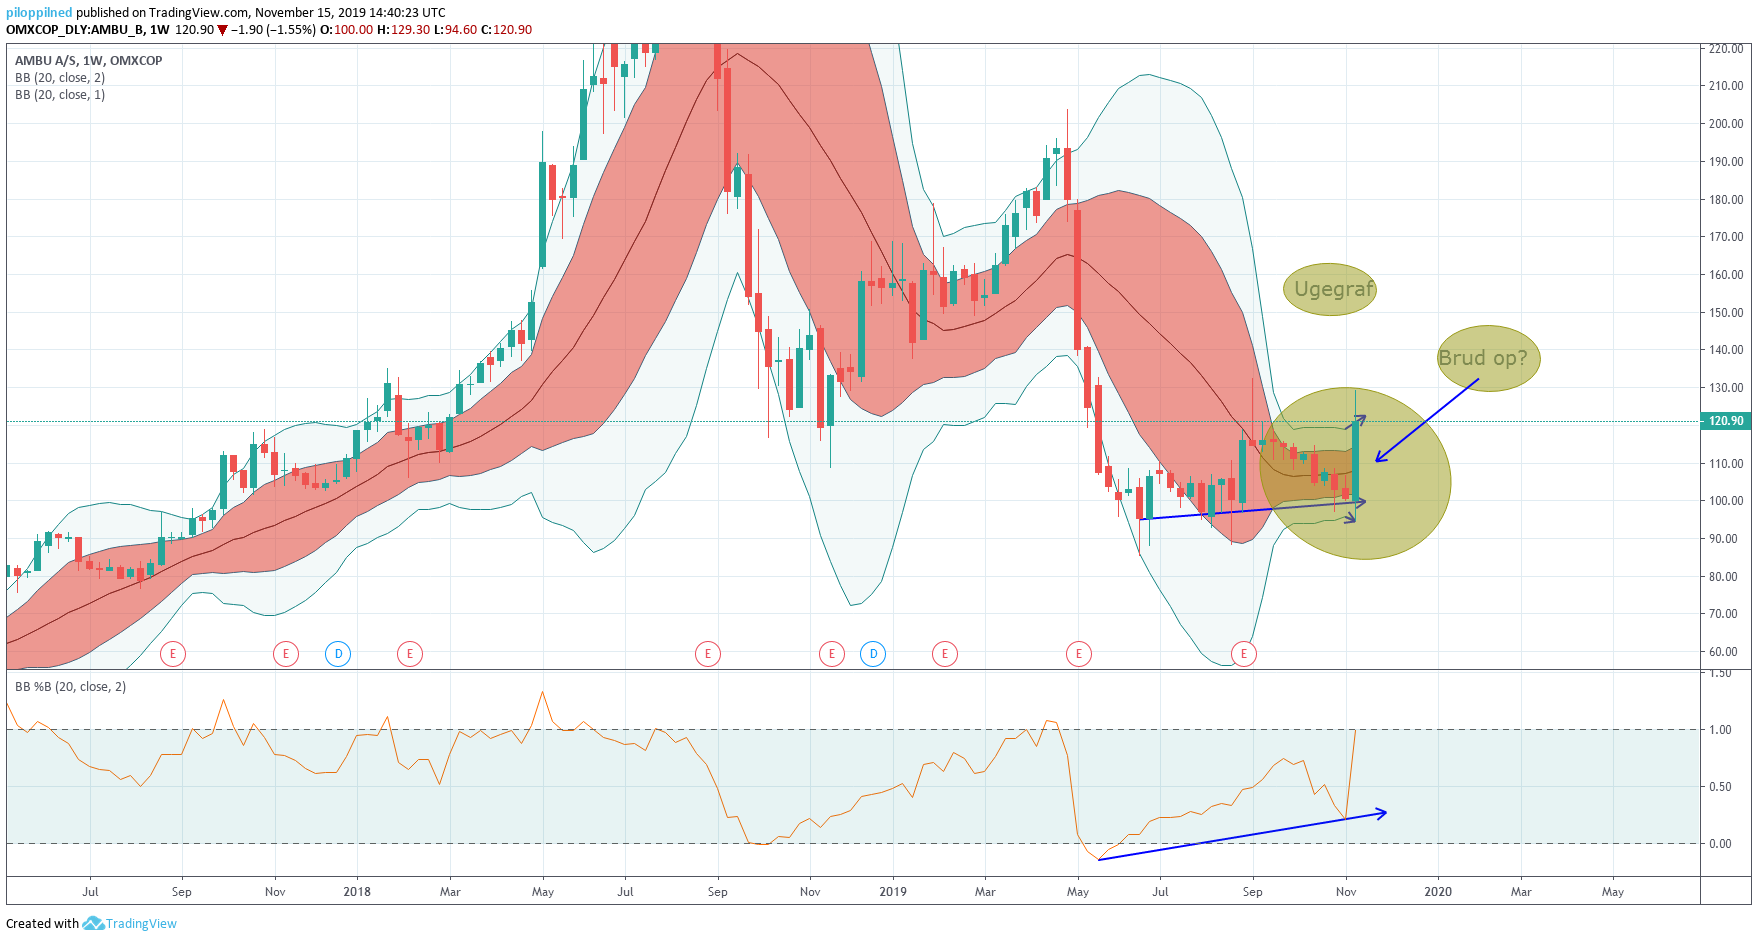Click the BB %B (20, close, 2) indicator label

[x=71, y=686]
